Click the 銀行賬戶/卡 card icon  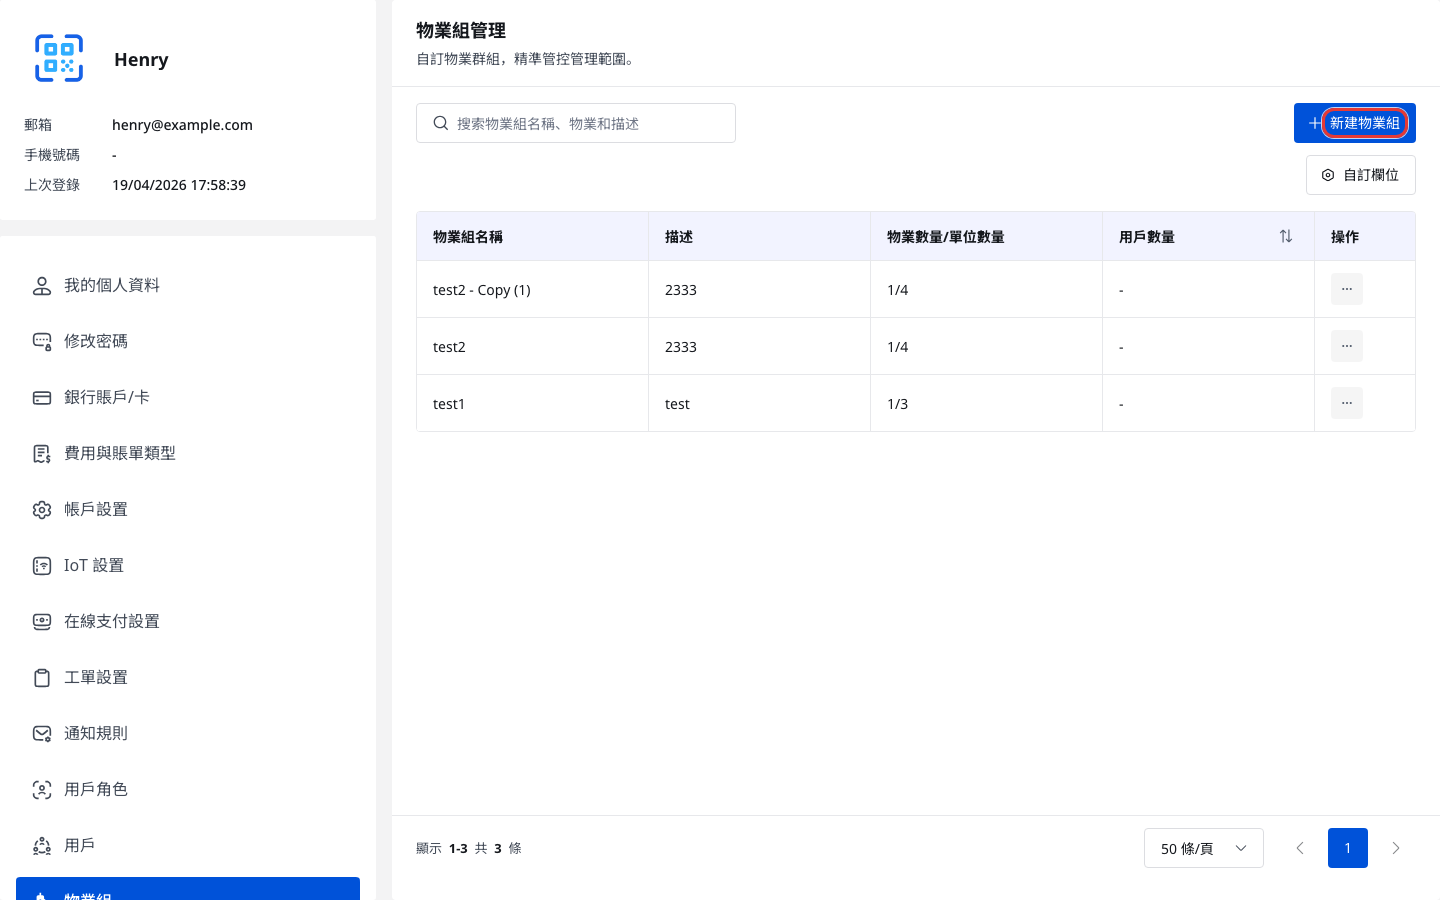[42, 398]
